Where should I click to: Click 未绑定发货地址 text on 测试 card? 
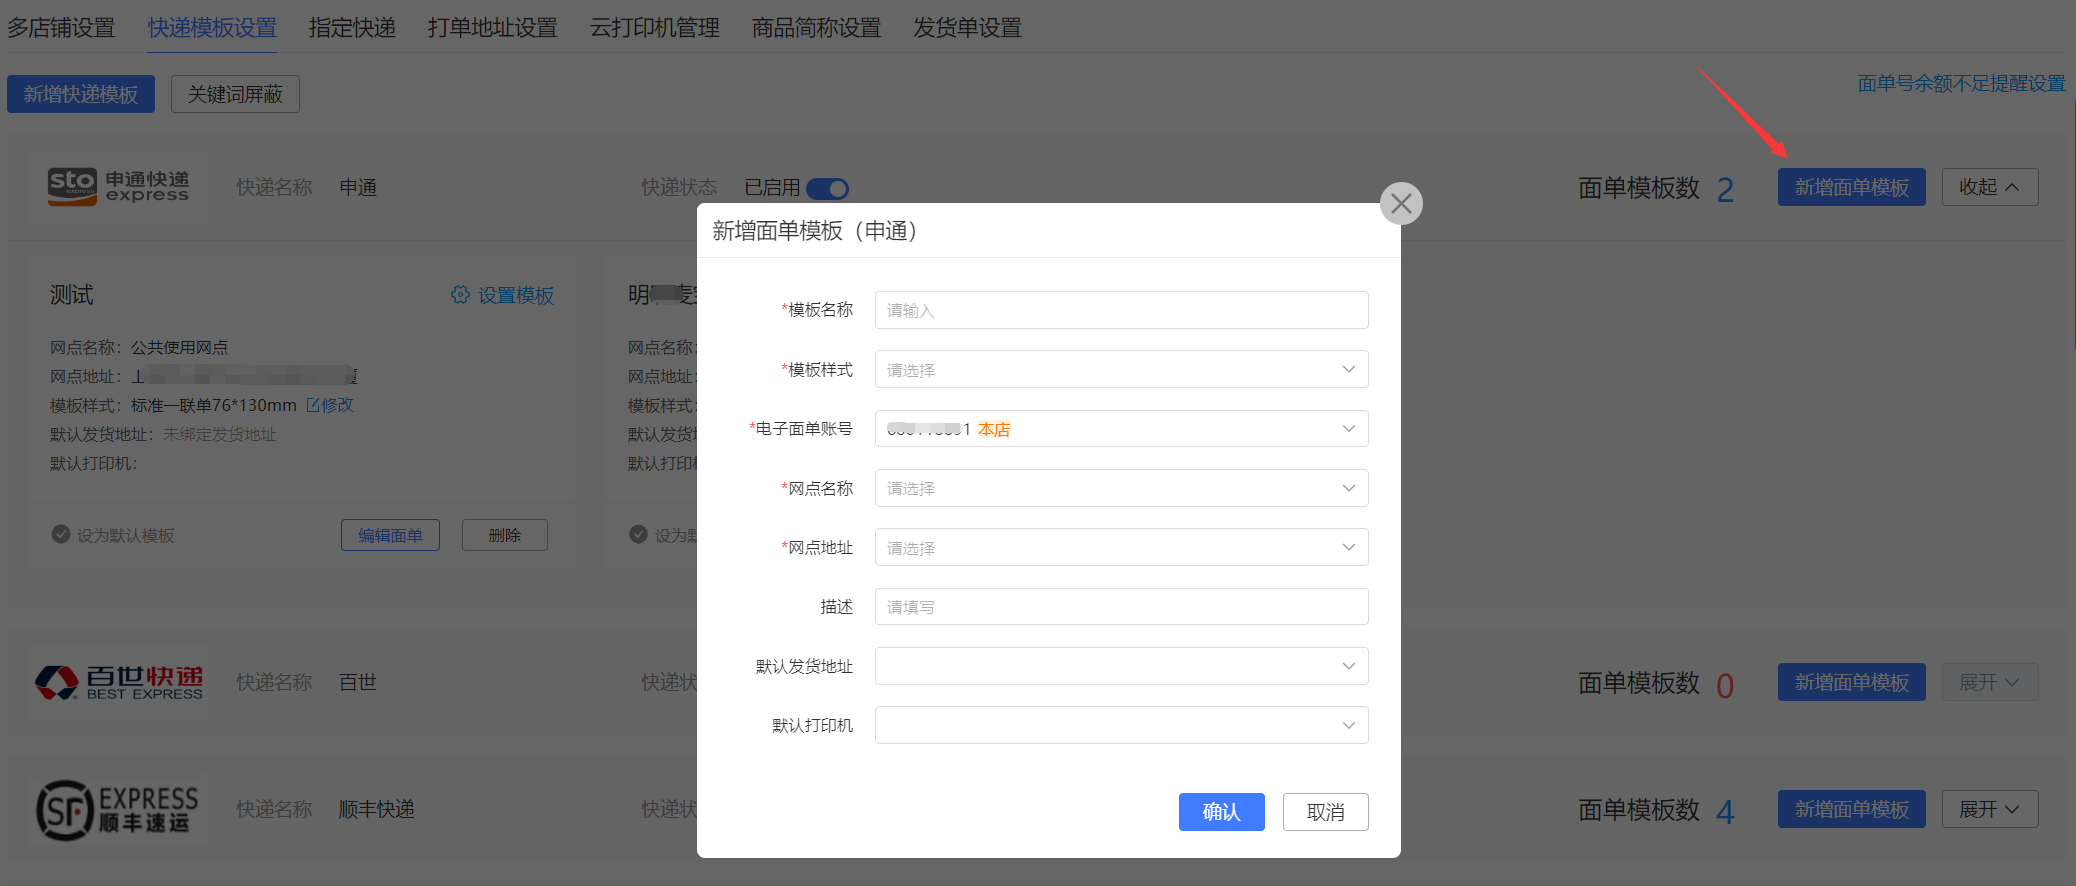(x=220, y=434)
